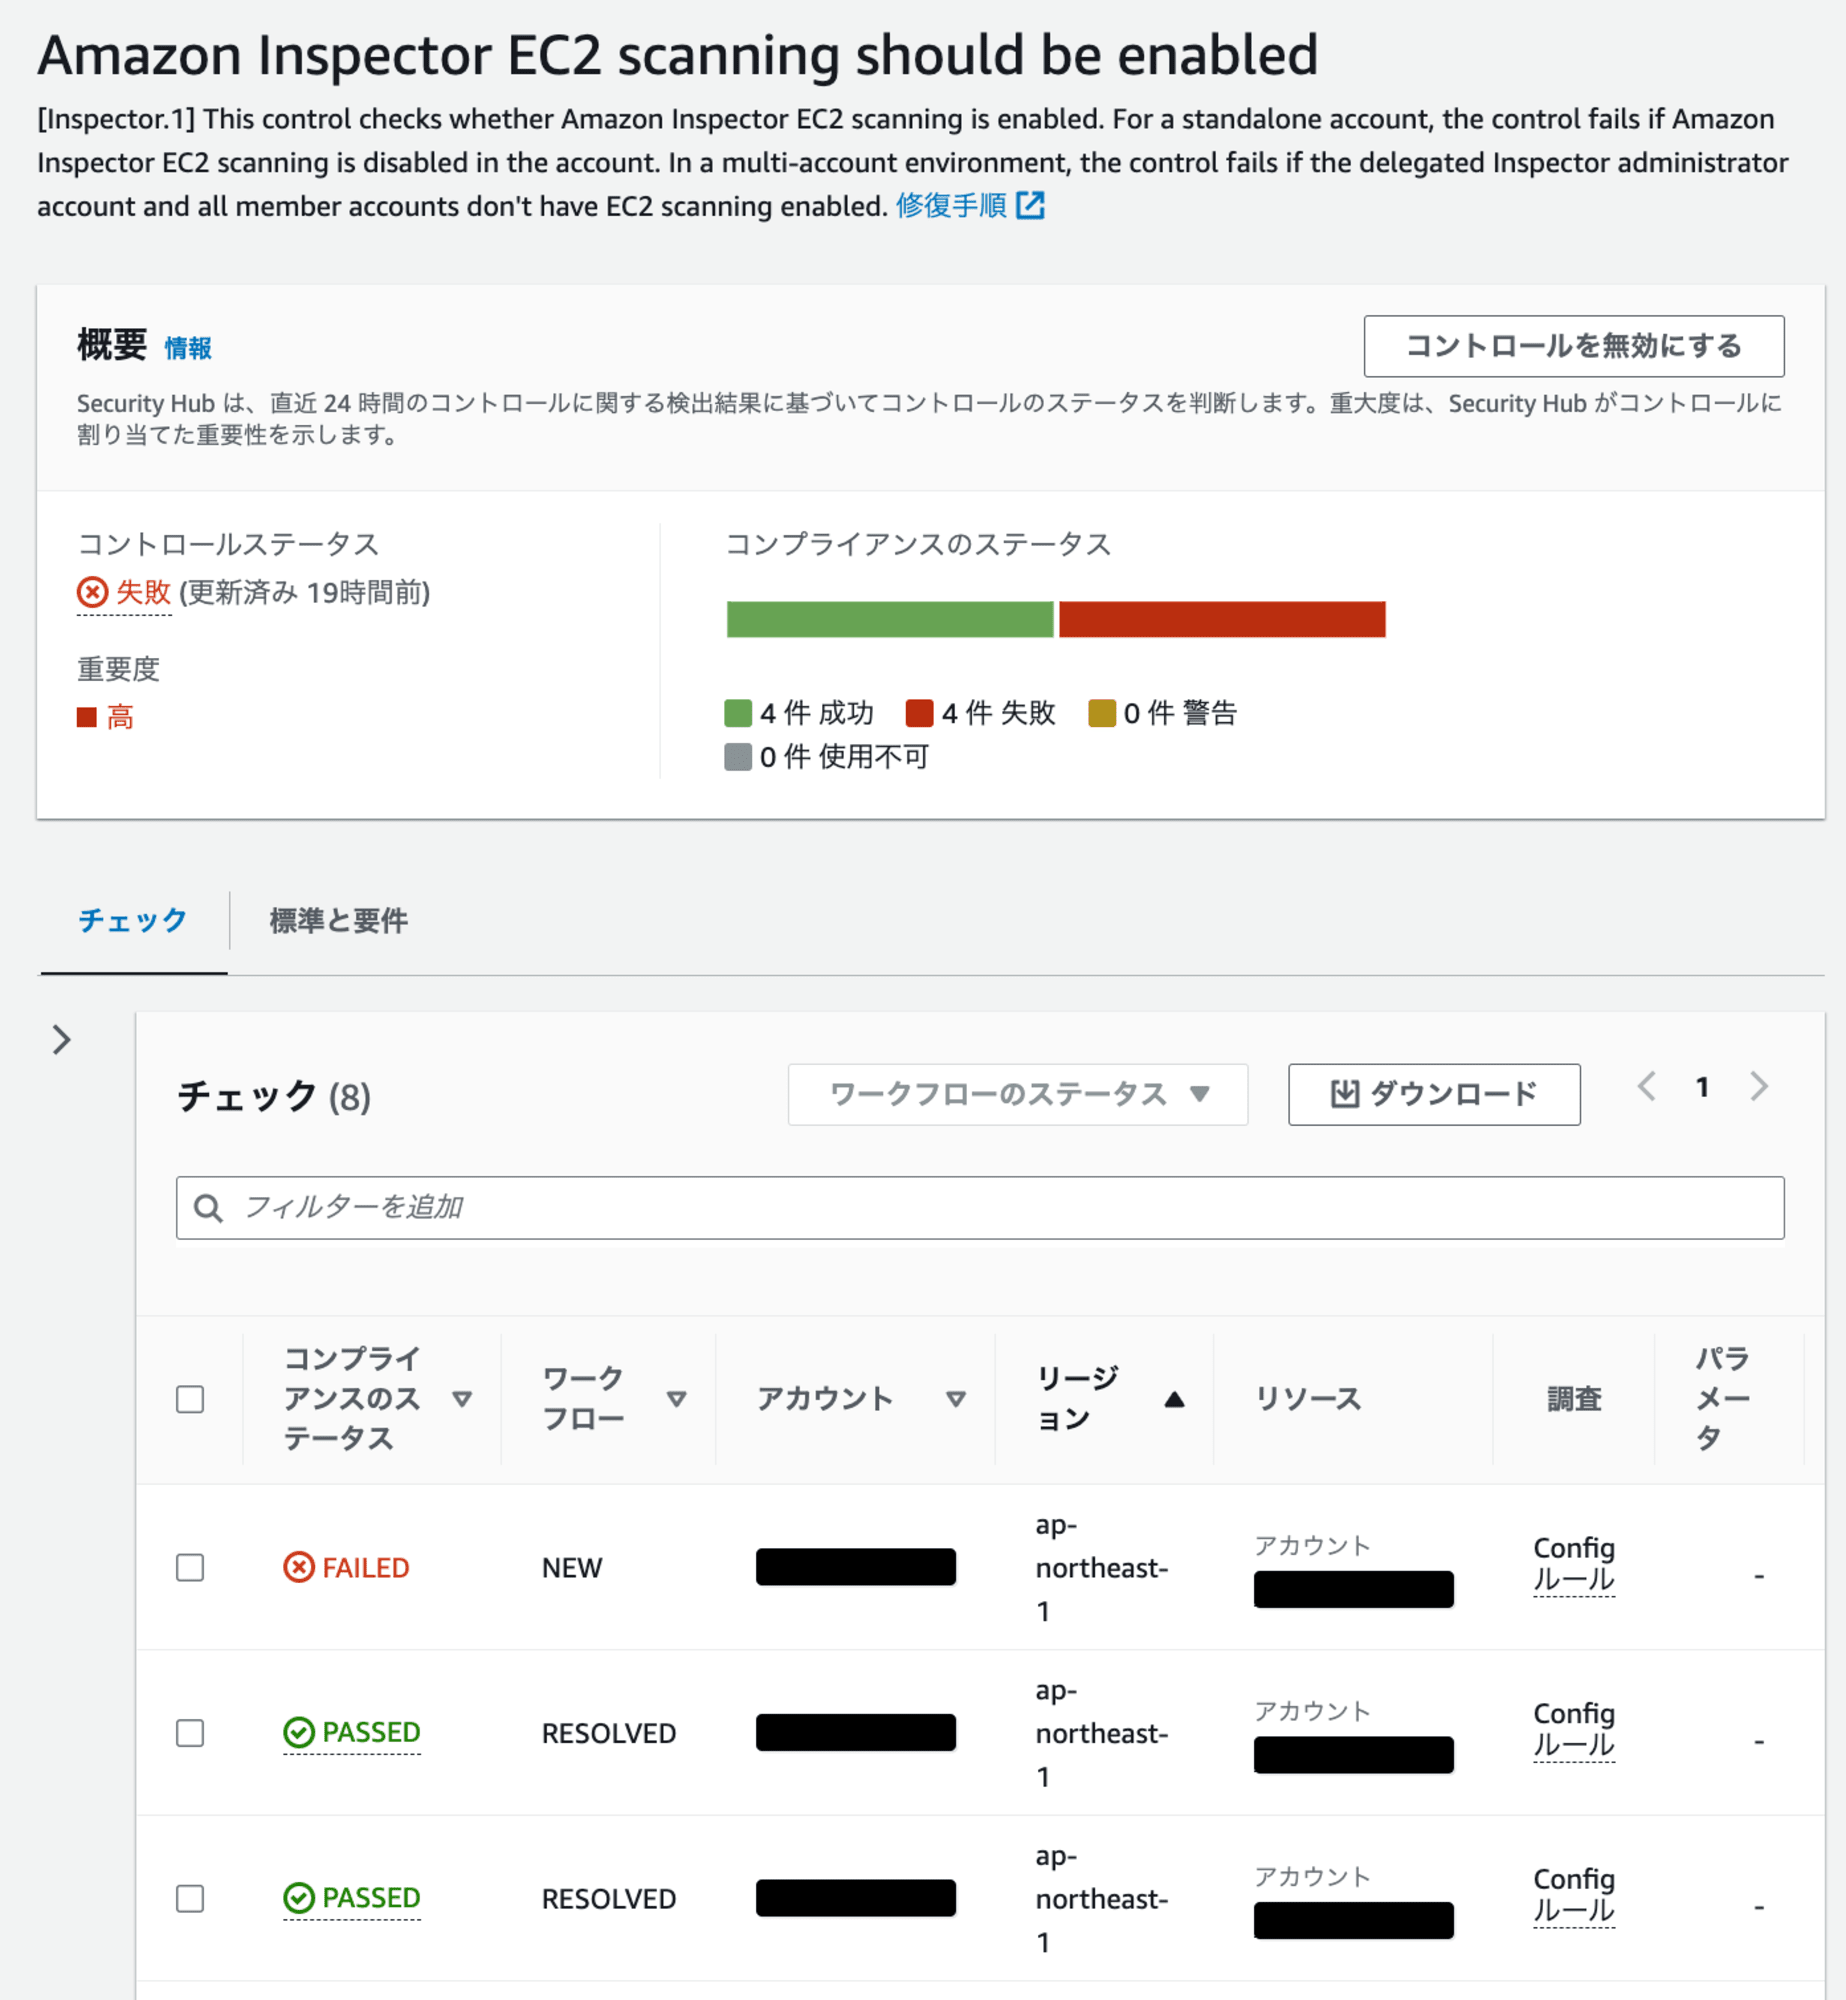The height and width of the screenshot is (2000, 1846).
Task: Click the リソース column header
Action: [1308, 1399]
